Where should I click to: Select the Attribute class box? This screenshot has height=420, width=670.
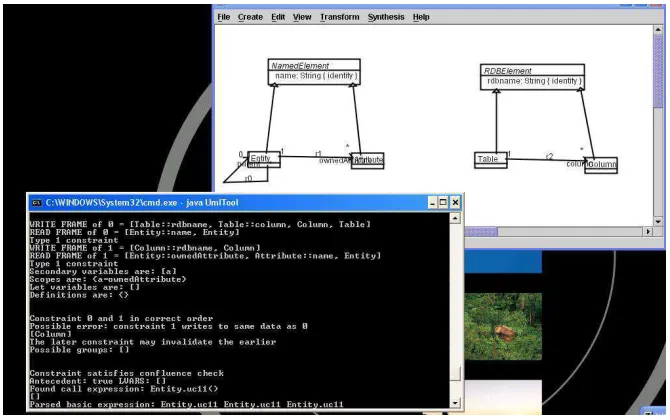[x=367, y=161]
